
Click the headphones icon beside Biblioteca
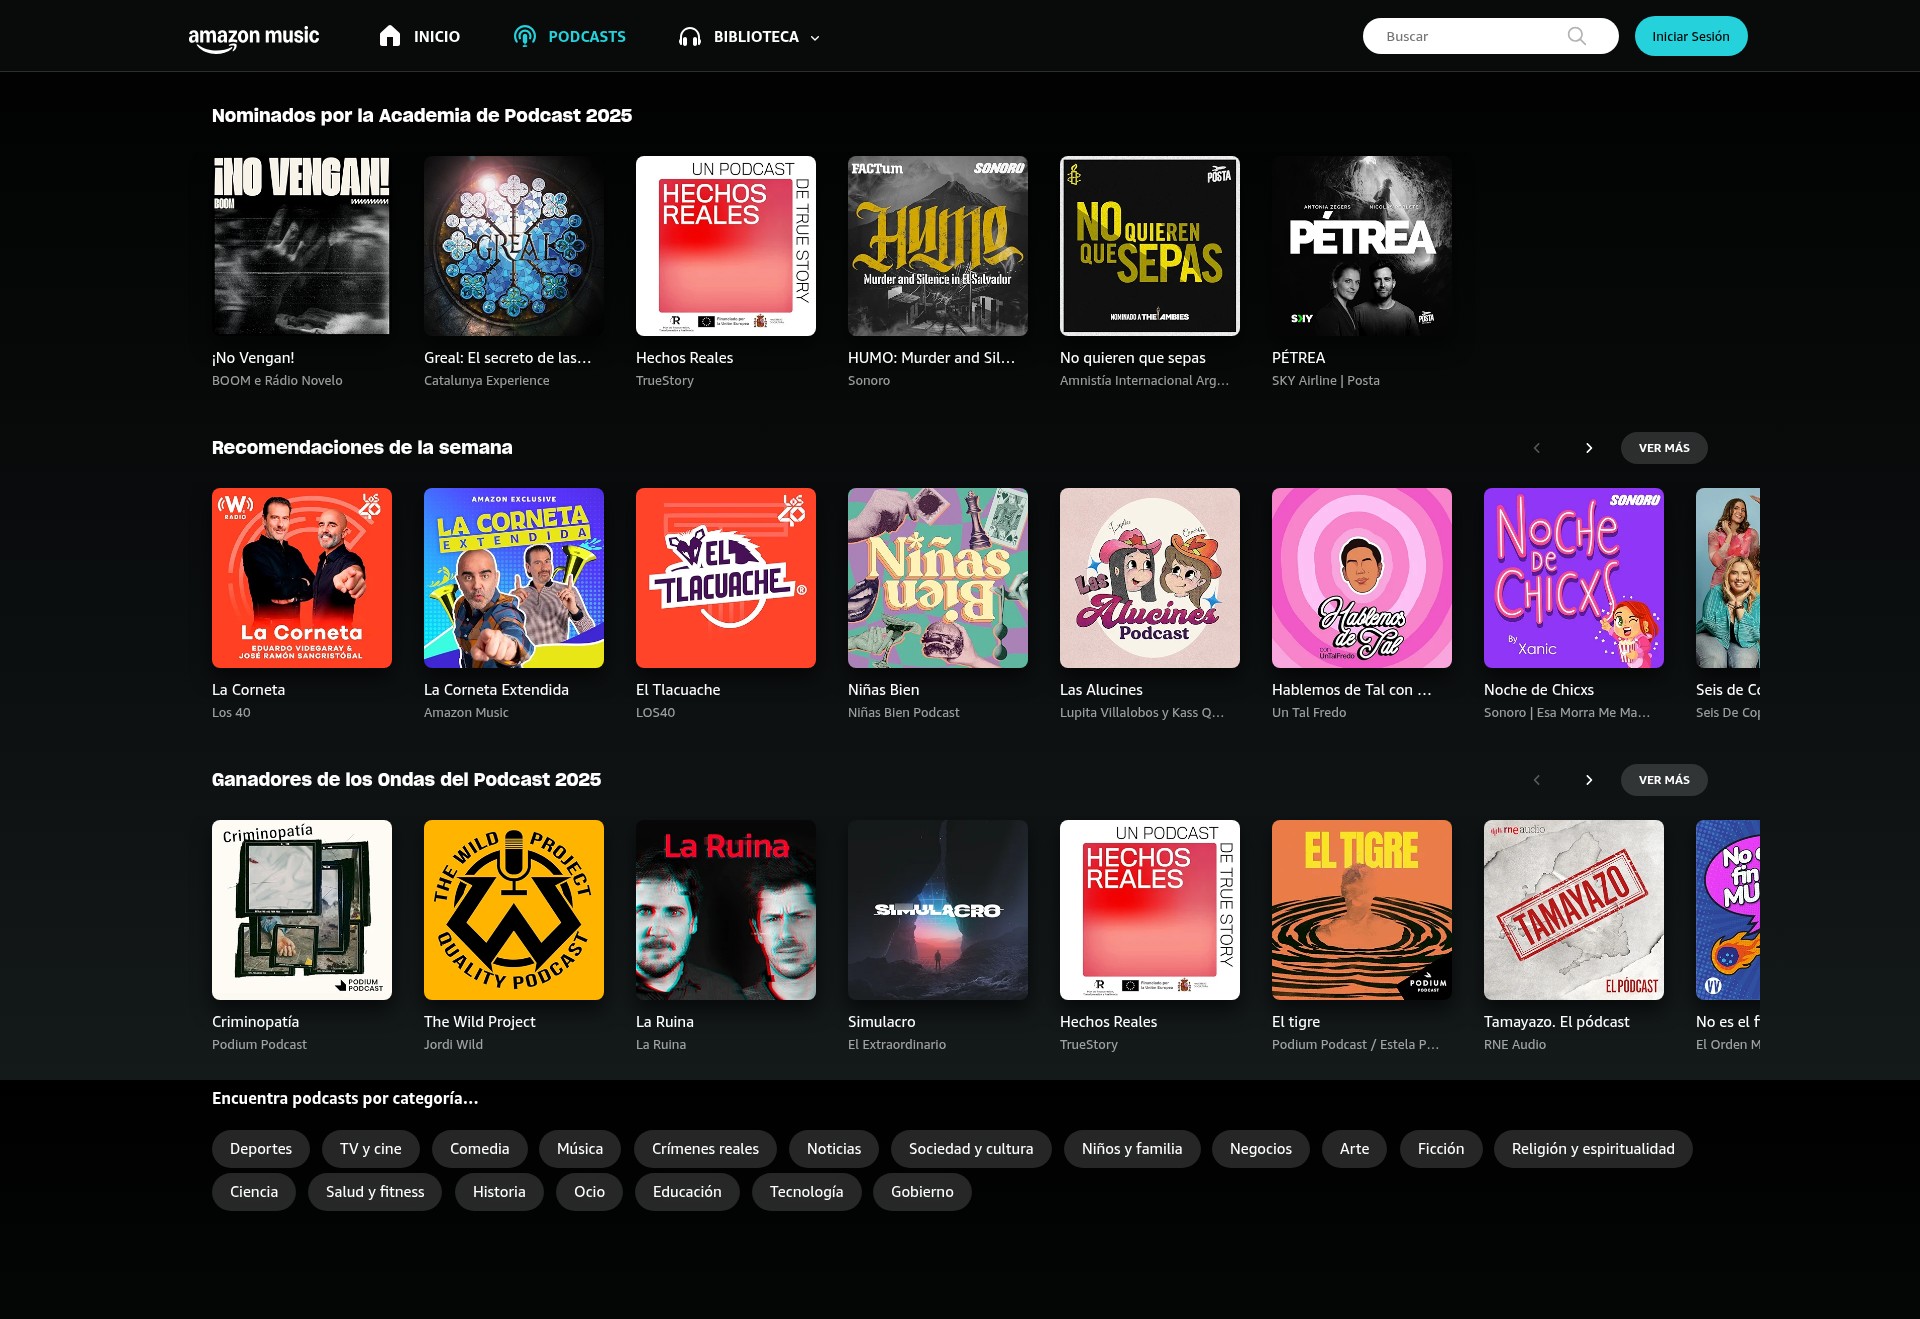(690, 37)
